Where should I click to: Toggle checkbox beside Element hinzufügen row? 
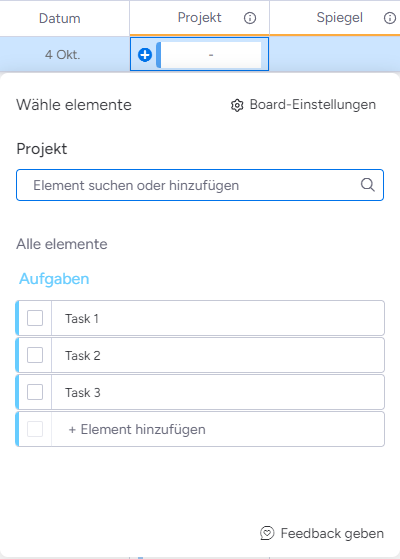(x=35, y=429)
